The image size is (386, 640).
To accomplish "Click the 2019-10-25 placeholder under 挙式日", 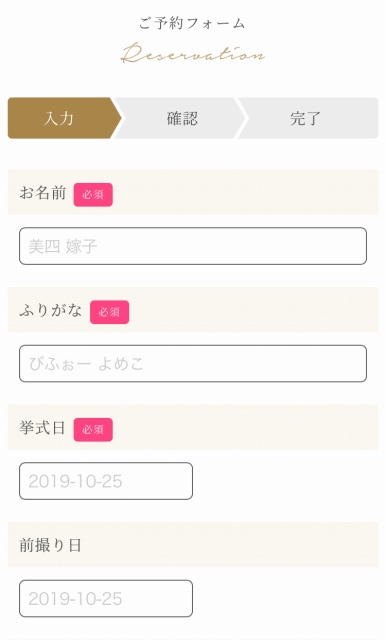I will pyautogui.click(x=75, y=481).
